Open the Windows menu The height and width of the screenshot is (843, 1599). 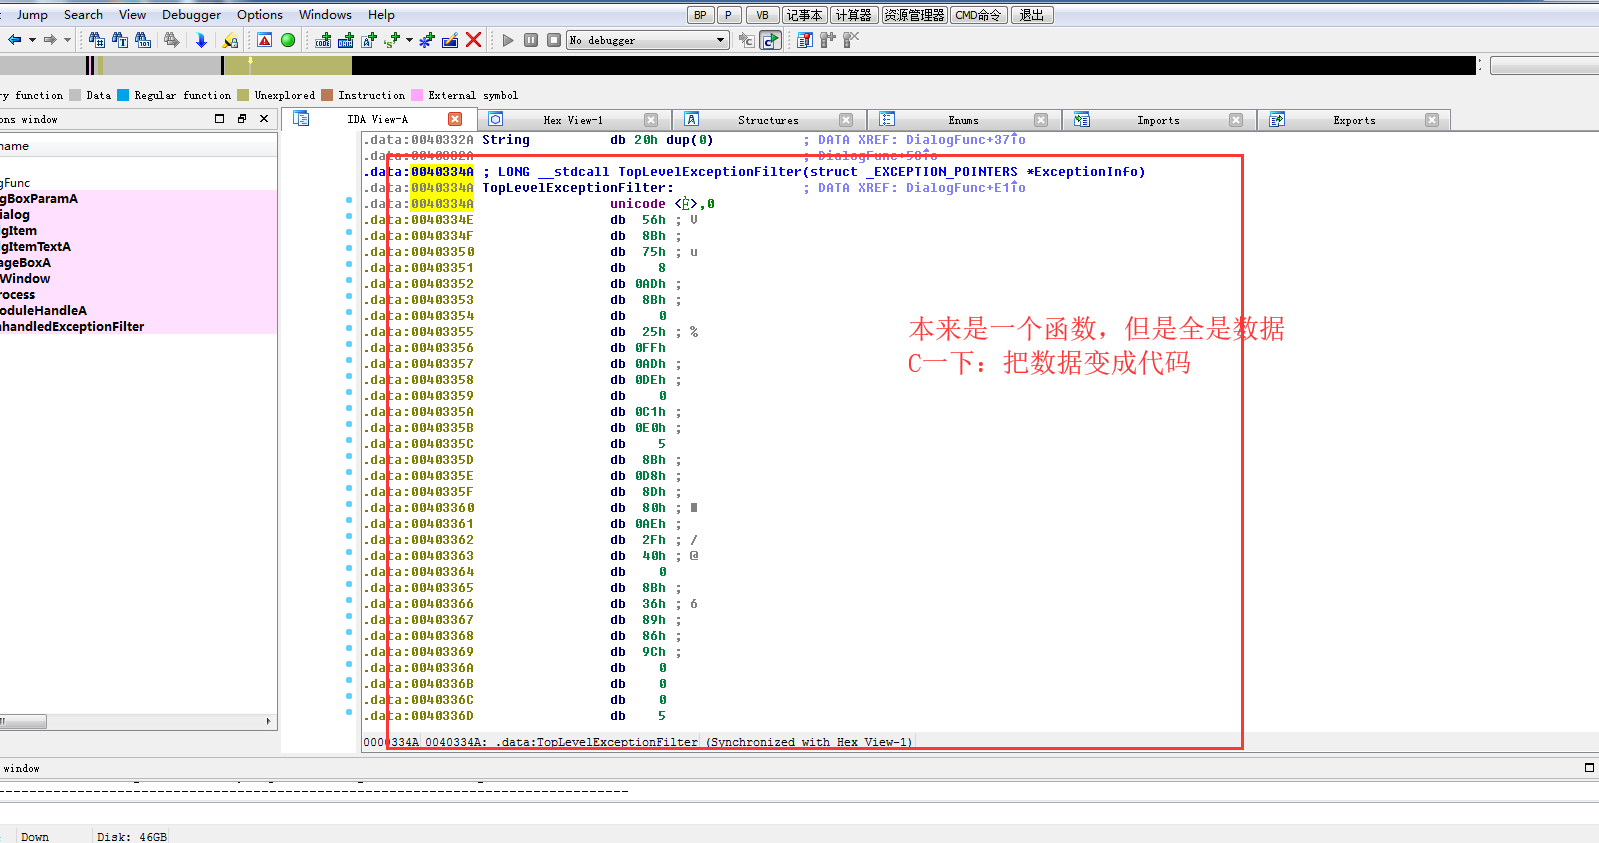(325, 15)
